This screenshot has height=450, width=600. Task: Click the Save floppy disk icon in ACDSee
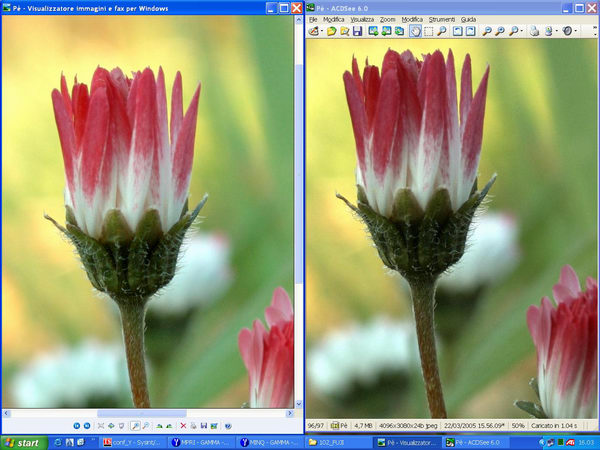point(357,31)
